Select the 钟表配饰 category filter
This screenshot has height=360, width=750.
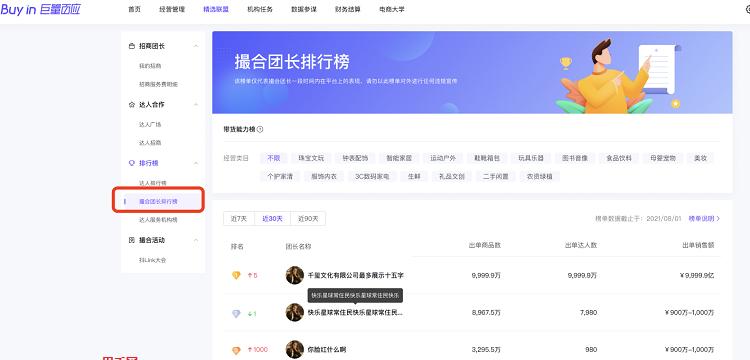pyautogui.click(x=355, y=158)
